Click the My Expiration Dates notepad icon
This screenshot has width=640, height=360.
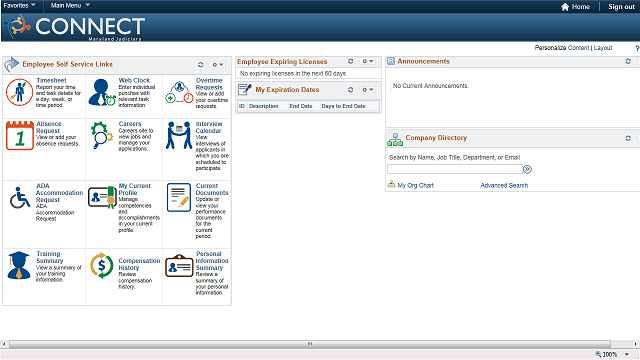(244, 89)
